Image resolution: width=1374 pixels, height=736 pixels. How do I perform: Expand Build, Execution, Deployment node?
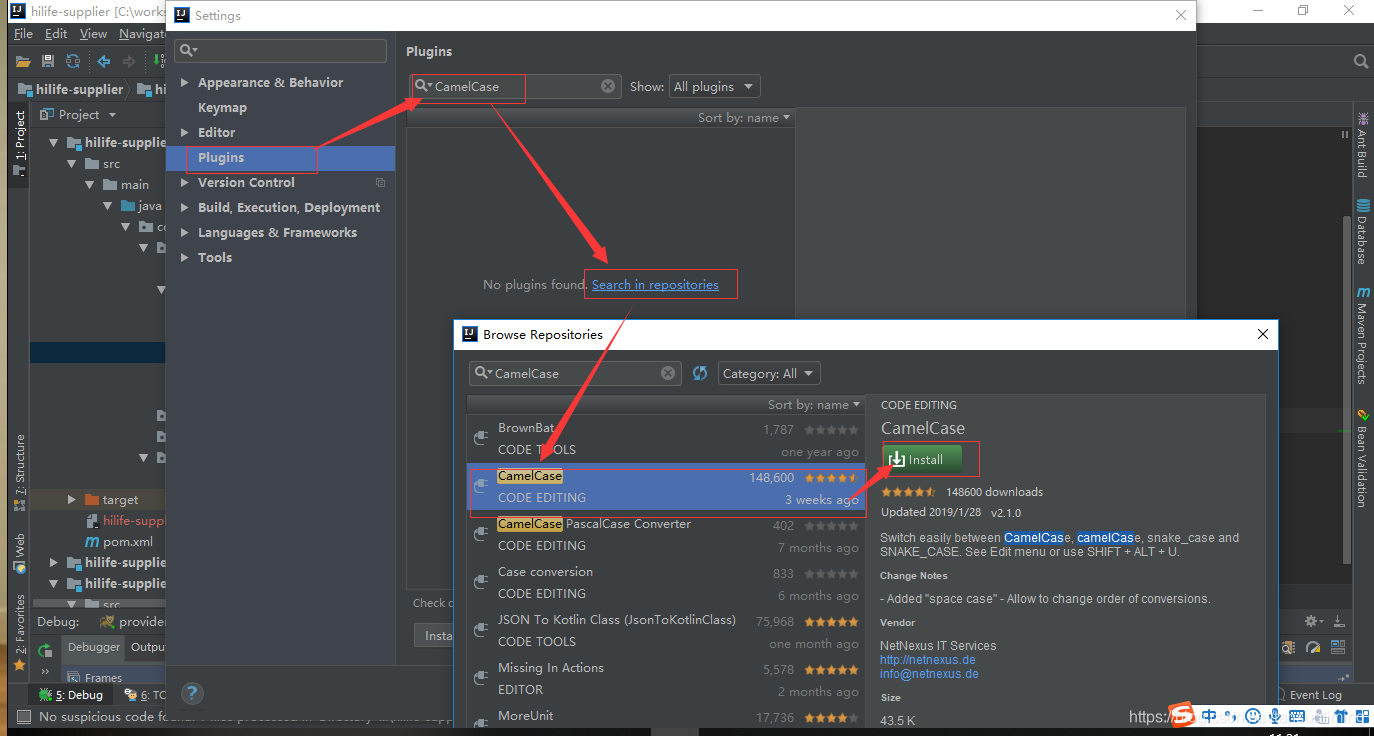click(185, 207)
